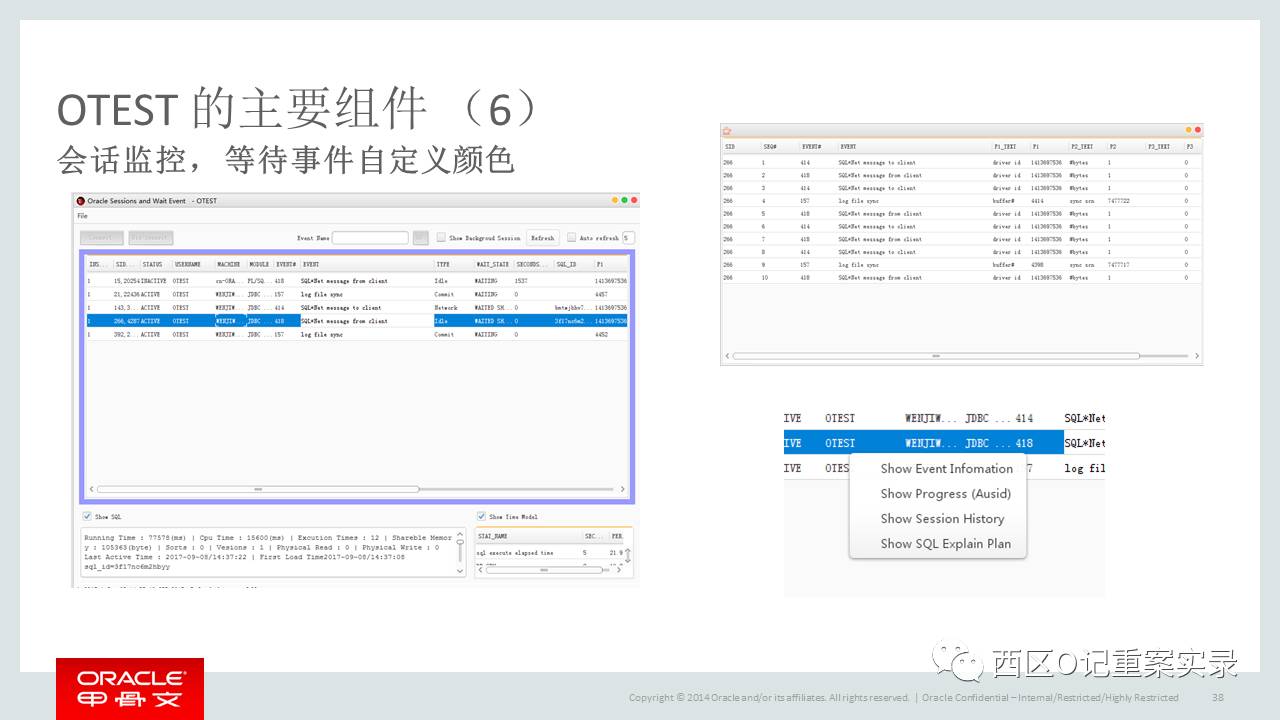Enable the Auto refresh checkbox
1280x720 pixels.
(571, 238)
